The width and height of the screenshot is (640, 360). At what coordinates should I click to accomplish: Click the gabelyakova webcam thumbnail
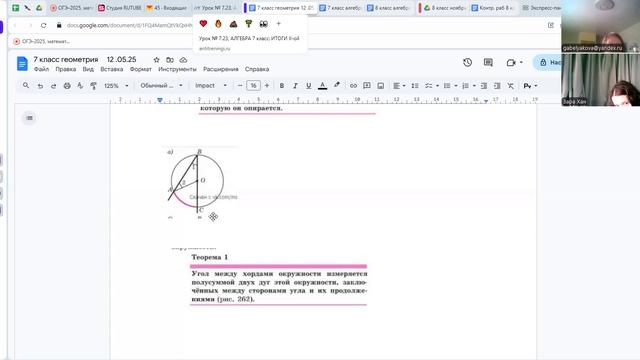point(600,26)
